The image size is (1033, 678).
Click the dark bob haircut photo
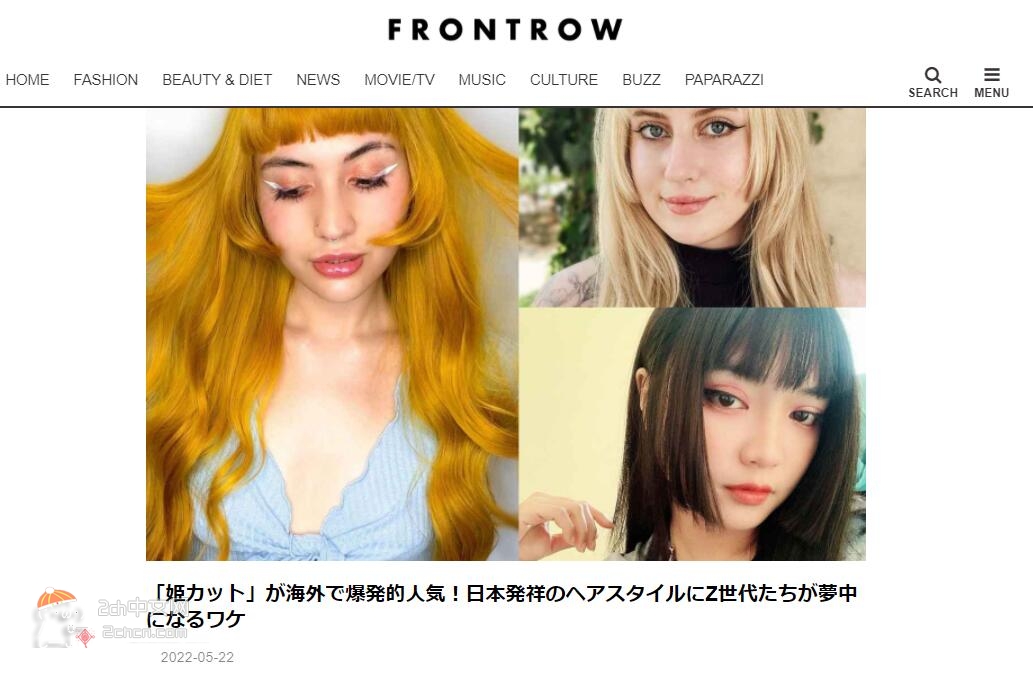coord(692,434)
